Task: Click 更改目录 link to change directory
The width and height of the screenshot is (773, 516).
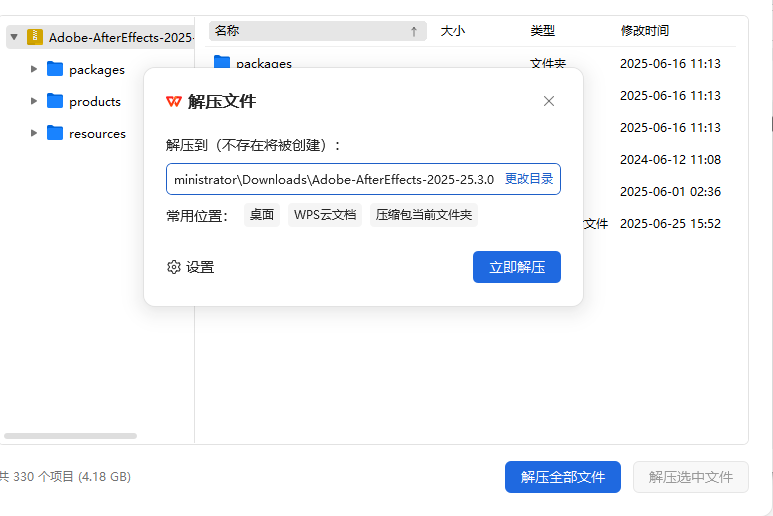Action: [529, 179]
